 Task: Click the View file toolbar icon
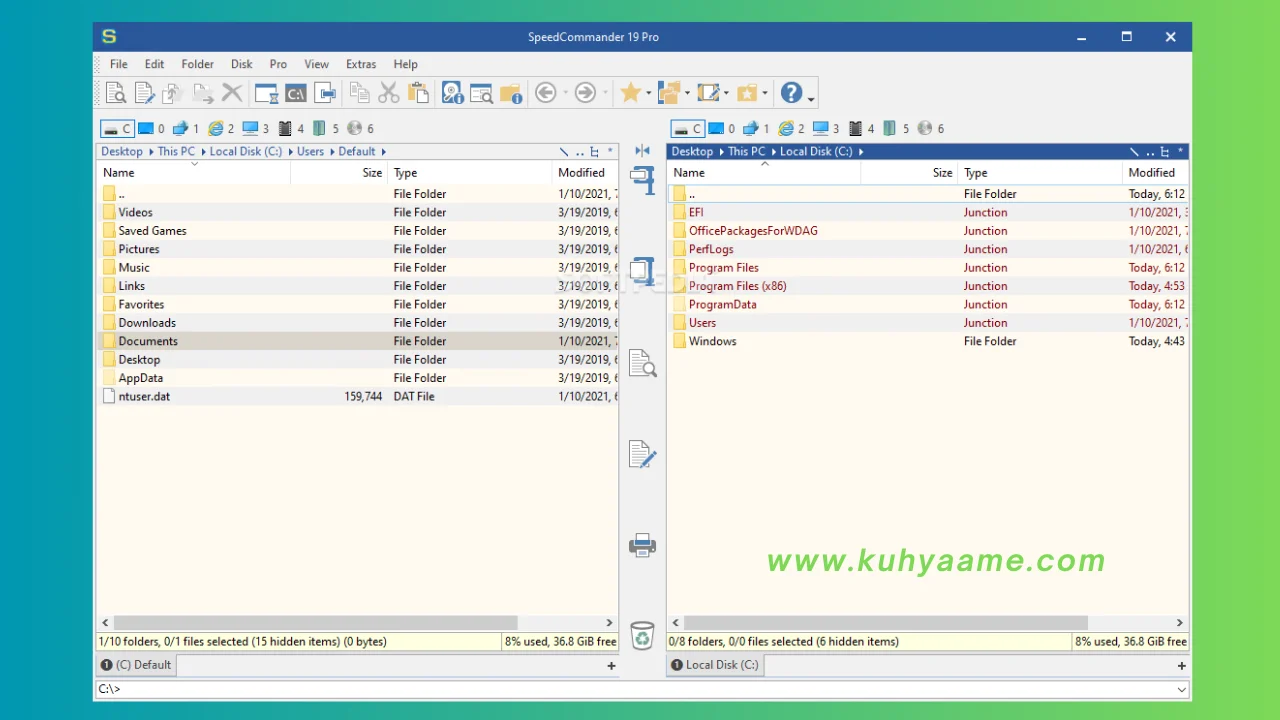click(x=116, y=93)
